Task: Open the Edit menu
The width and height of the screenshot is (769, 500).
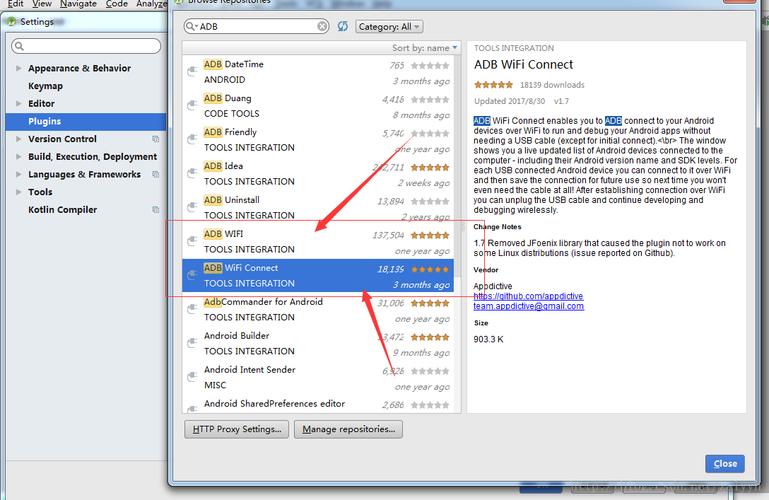Action: (15, 4)
